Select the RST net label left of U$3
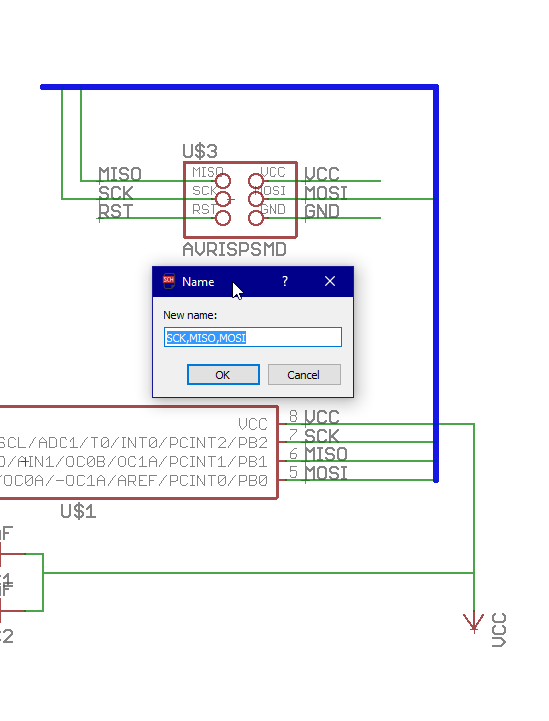The height and width of the screenshot is (721, 549). (x=115, y=212)
